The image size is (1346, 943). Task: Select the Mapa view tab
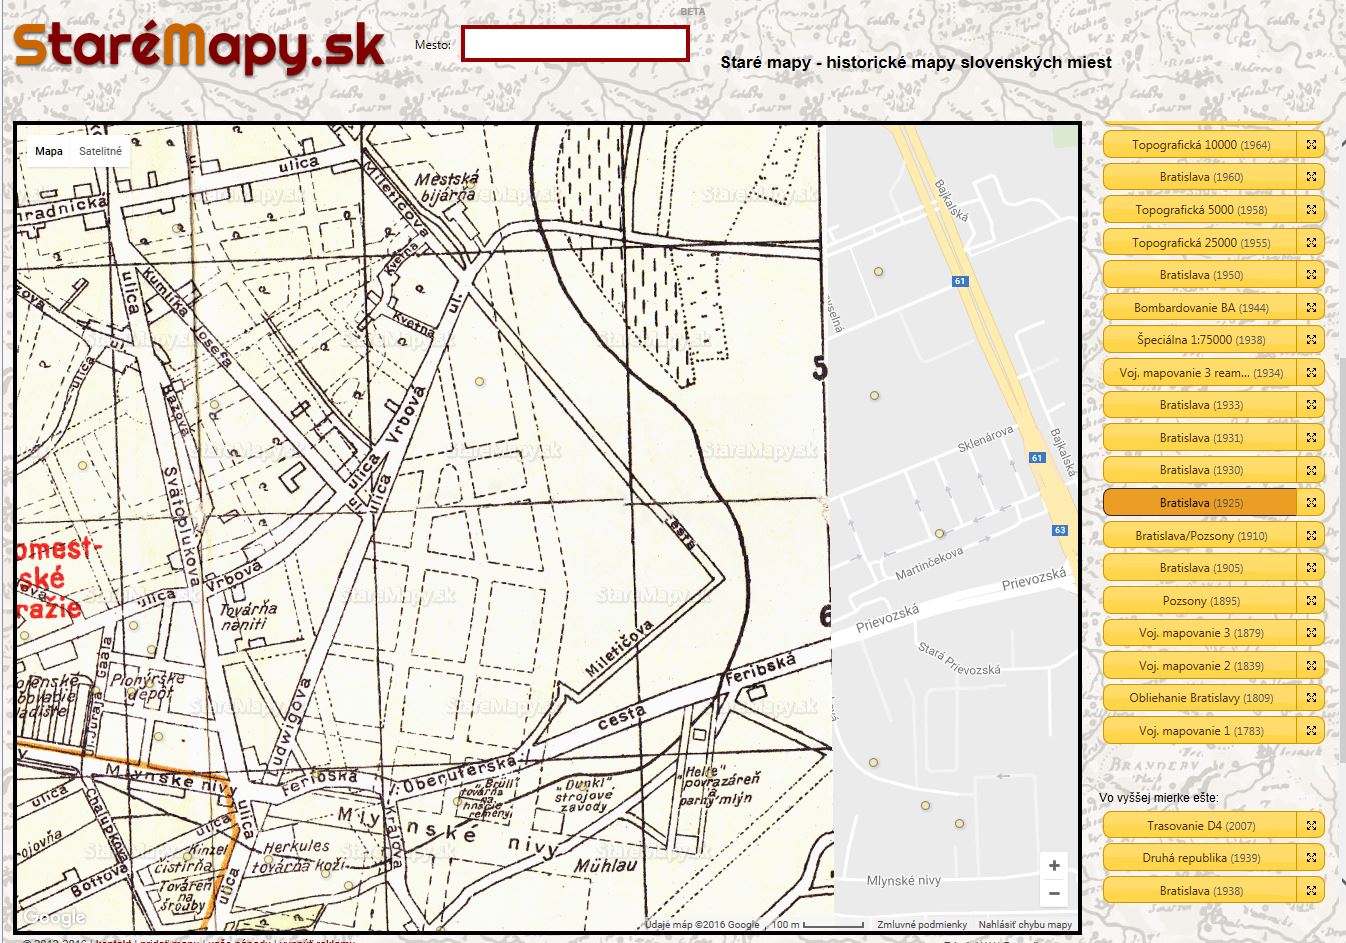point(48,152)
